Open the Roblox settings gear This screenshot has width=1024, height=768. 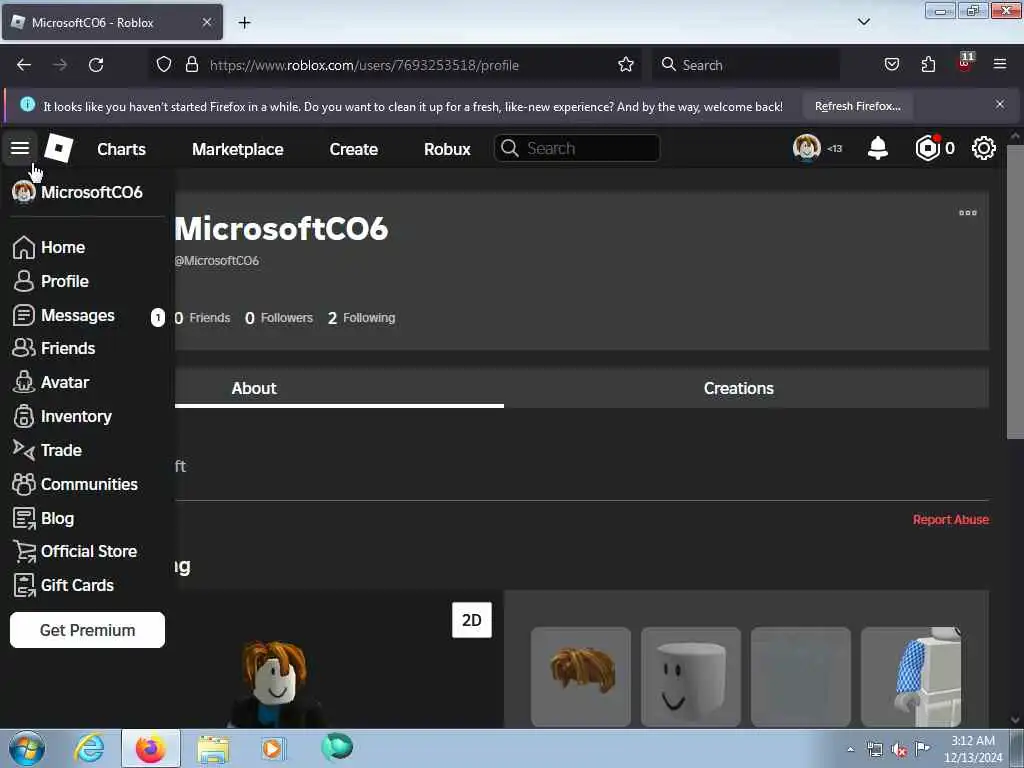tap(984, 148)
